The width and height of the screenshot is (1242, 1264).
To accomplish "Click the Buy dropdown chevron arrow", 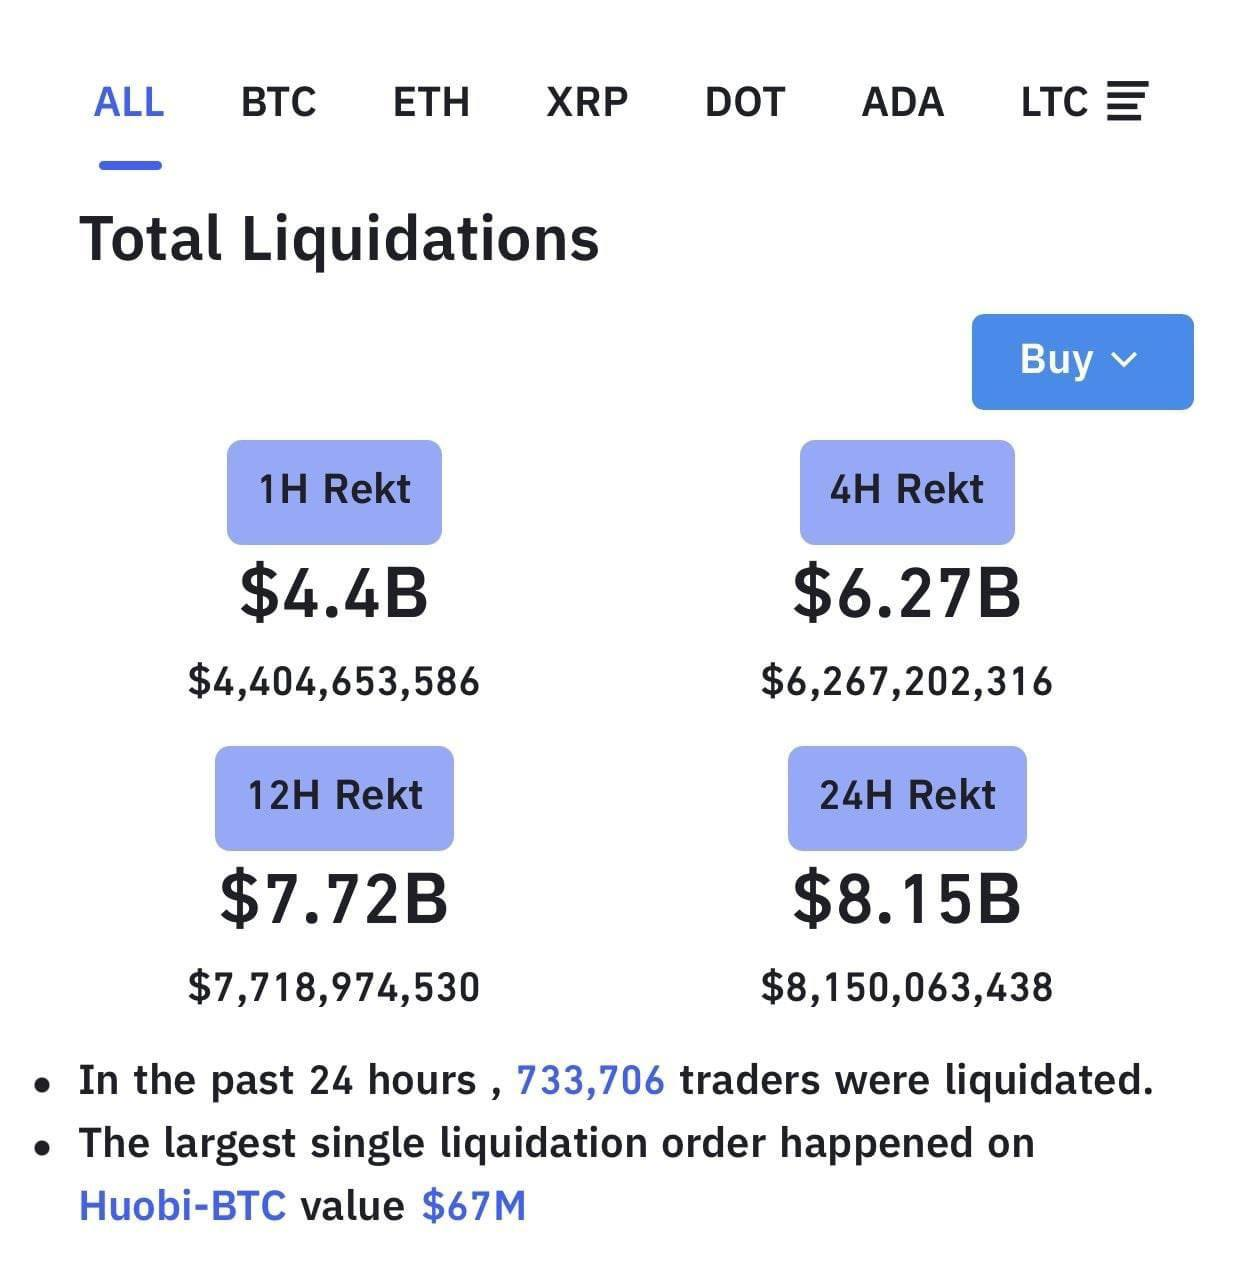I will coord(1125,360).
